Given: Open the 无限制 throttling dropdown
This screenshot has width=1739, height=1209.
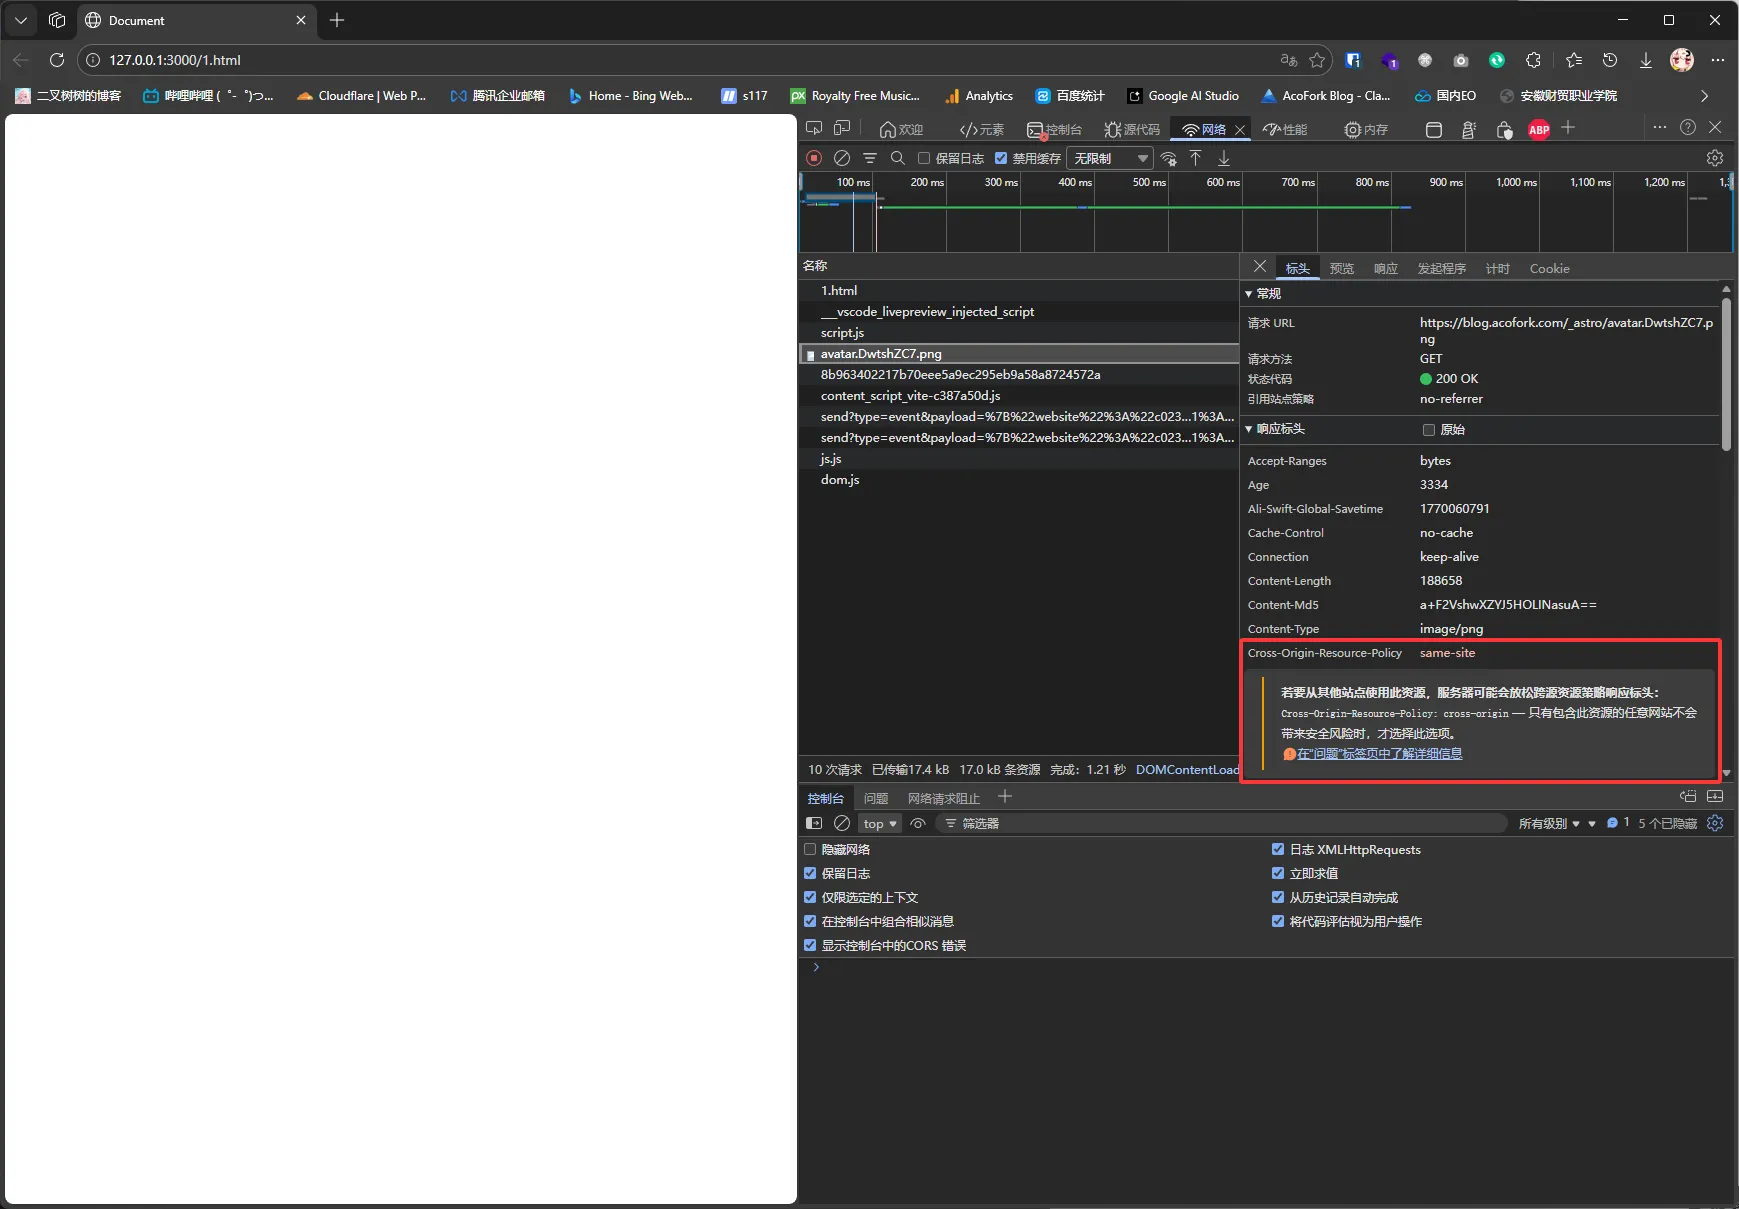Looking at the screenshot, I should coord(1110,158).
